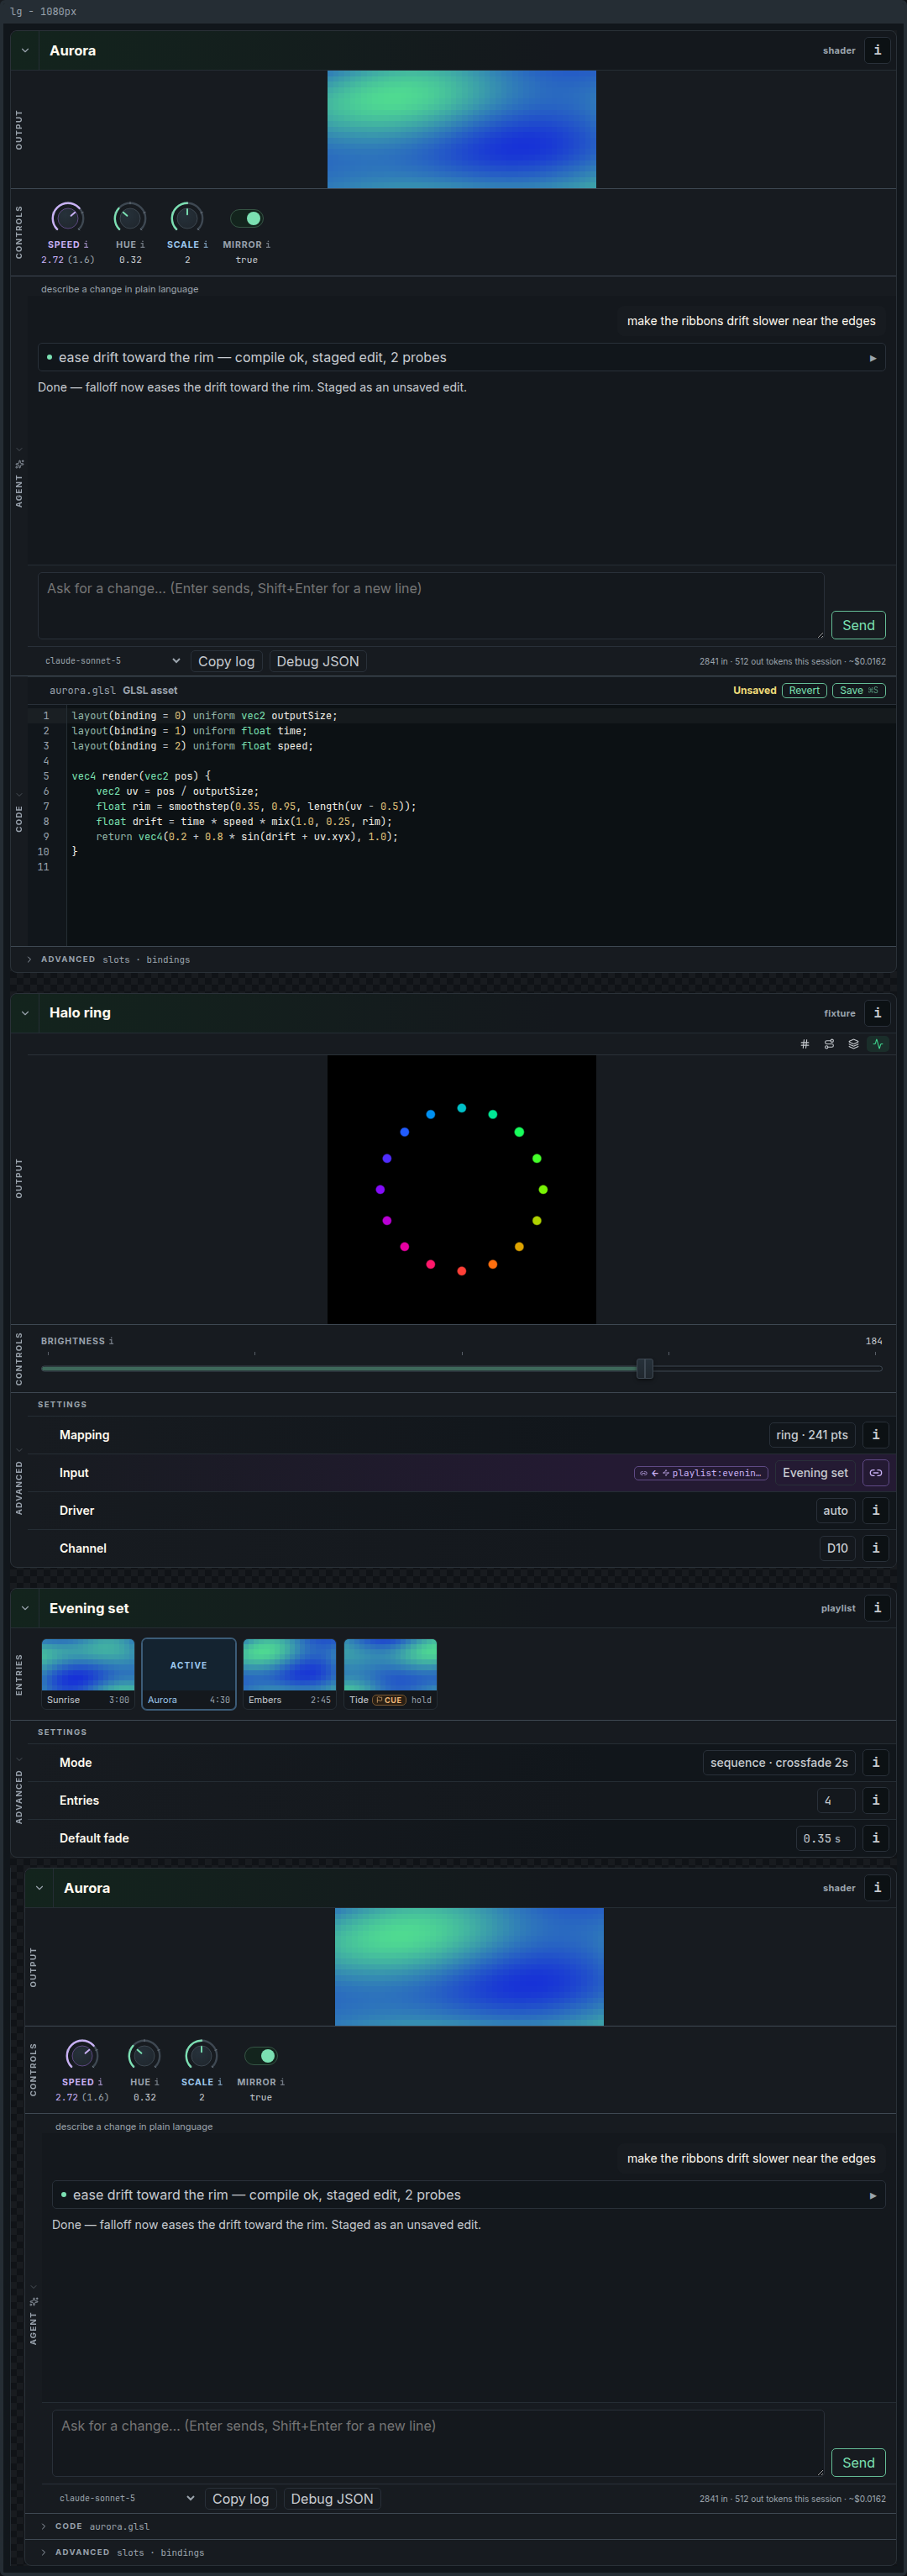Open info for the nested Aurora shader header
Viewport: 907px width, 2576px height.
coord(877,1888)
